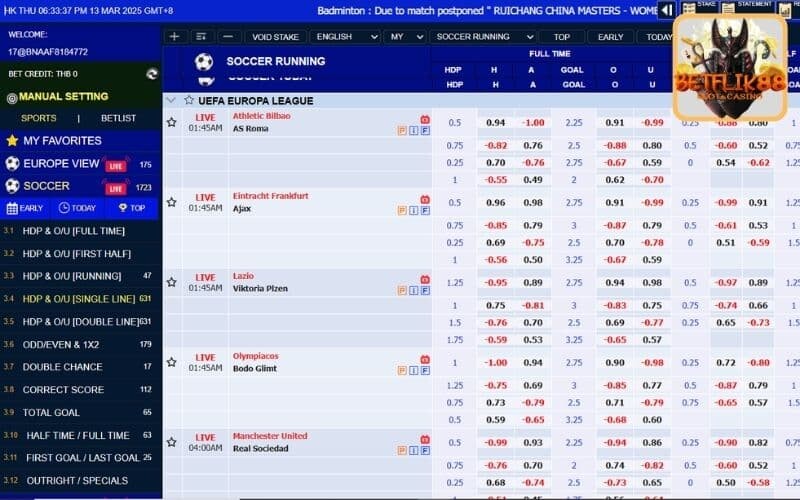Open the MY odds type dropdown
Viewport: 800px width, 500px height.
click(x=406, y=37)
